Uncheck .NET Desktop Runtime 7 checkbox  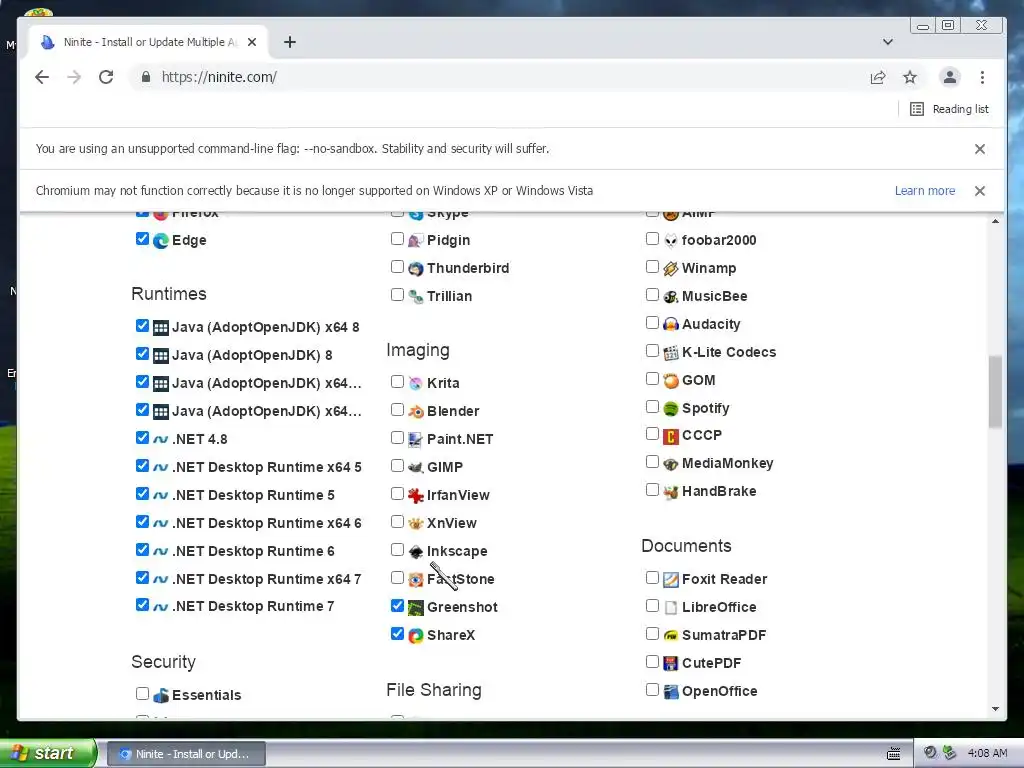pyautogui.click(x=142, y=605)
